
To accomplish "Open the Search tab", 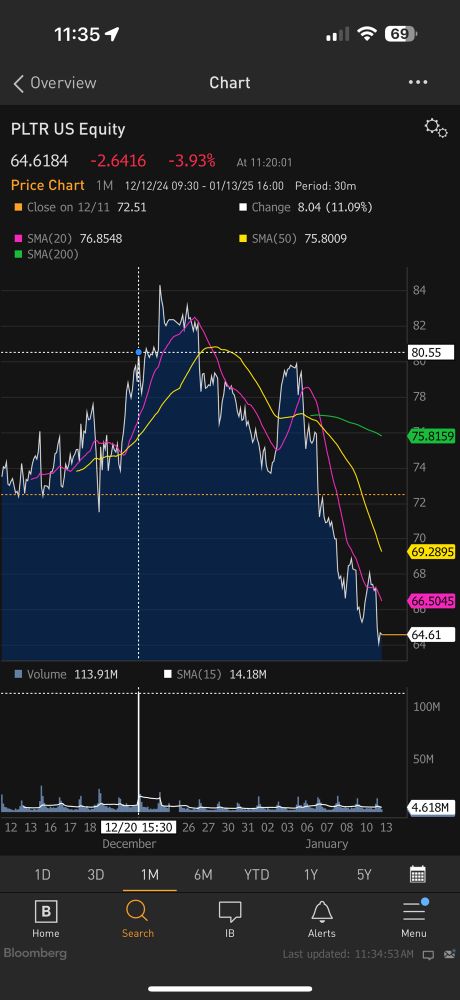I will [138, 919].
